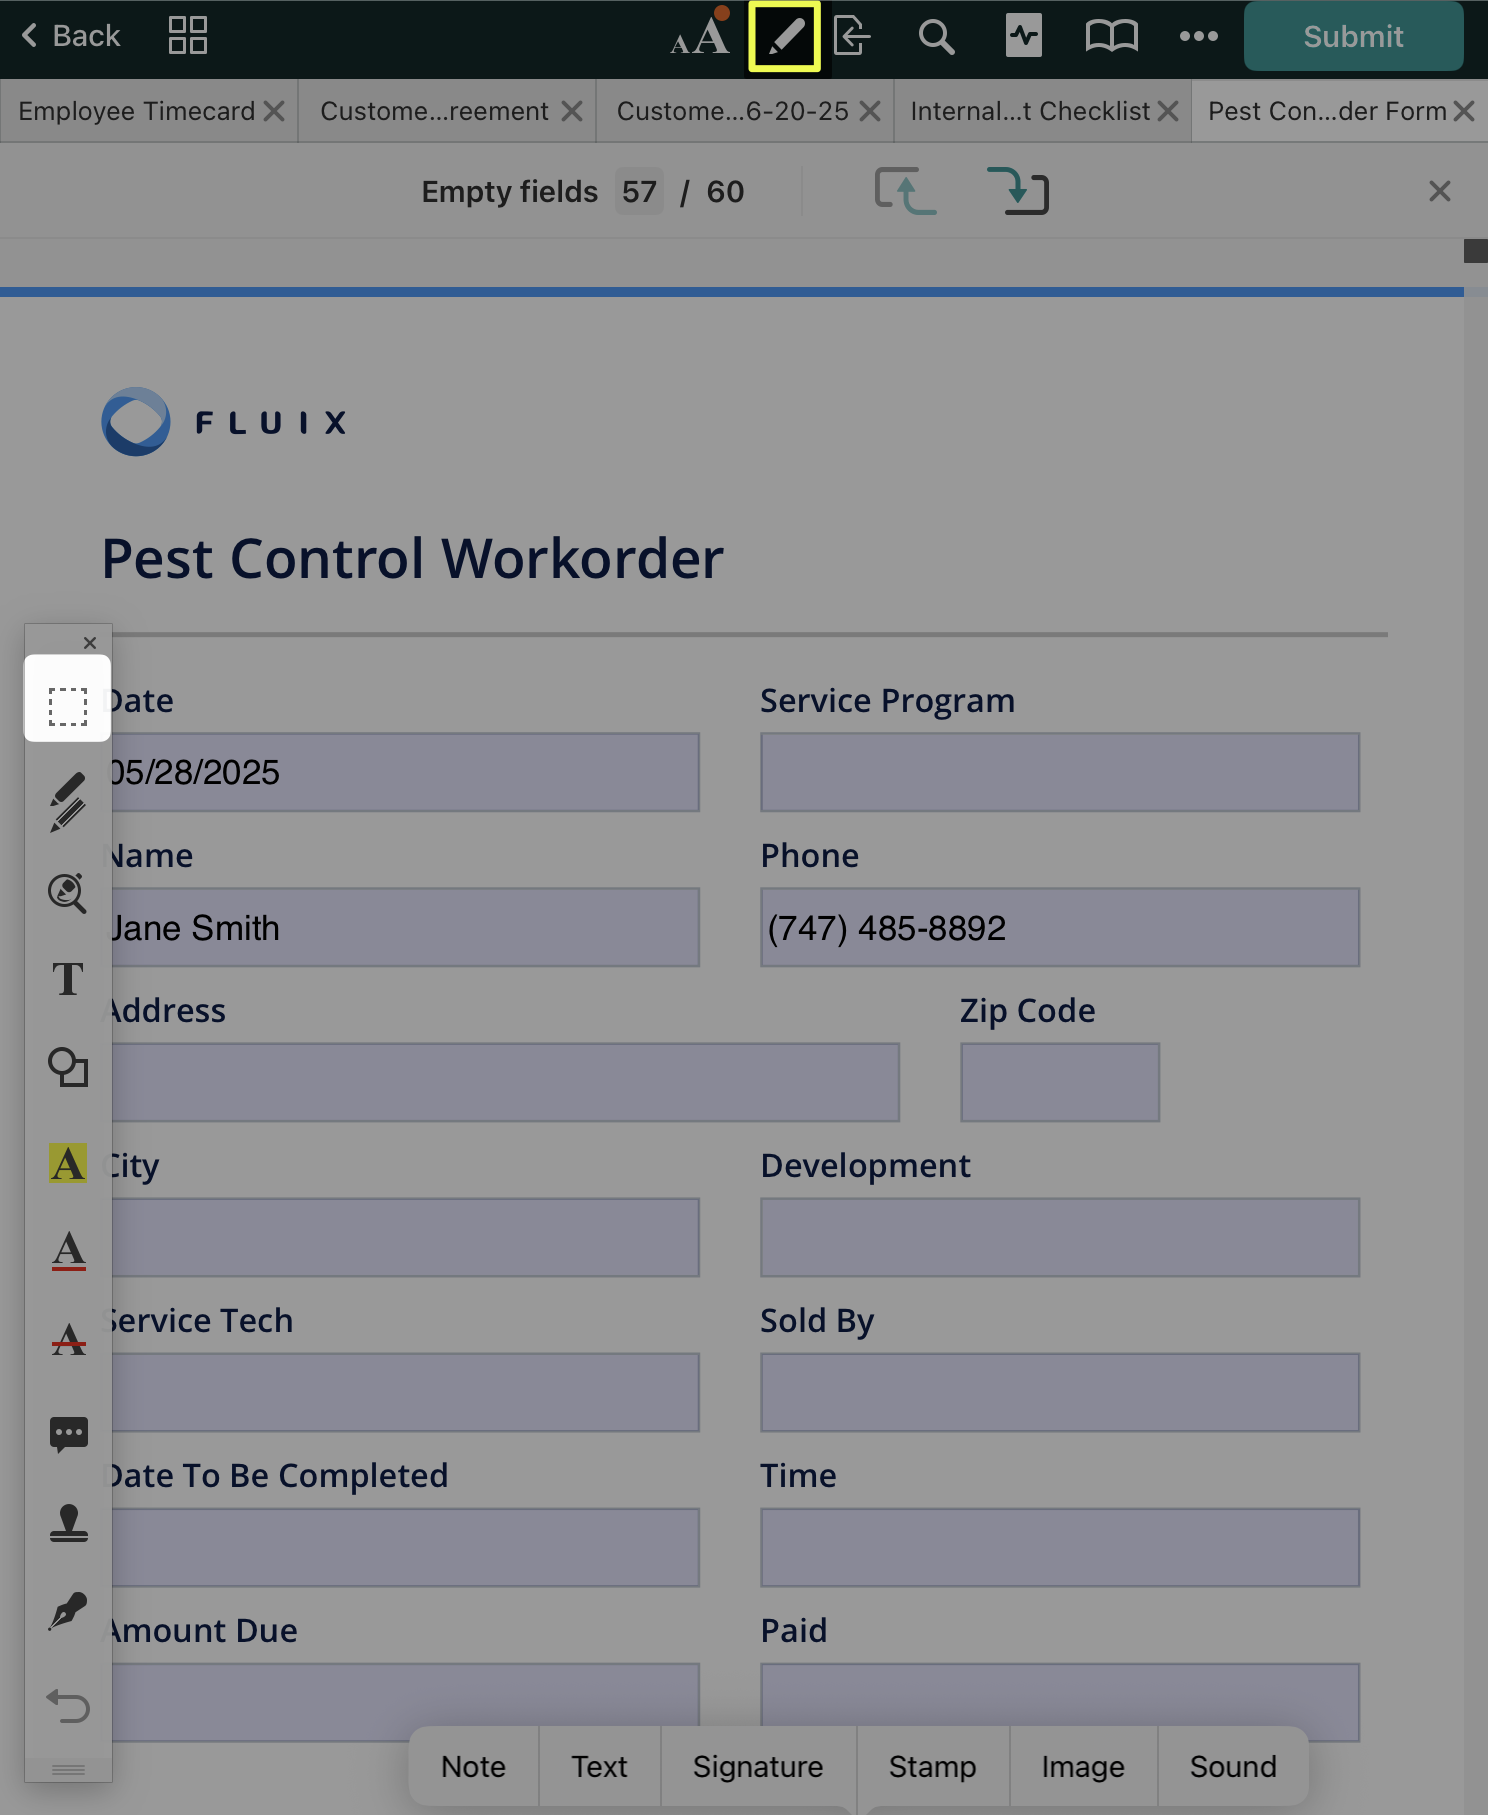This screenshot has height=1815, width=1488.
Task: Toggle the annotation pen mode in top bar
Action: pyautogui.click(x=784, y=37)
